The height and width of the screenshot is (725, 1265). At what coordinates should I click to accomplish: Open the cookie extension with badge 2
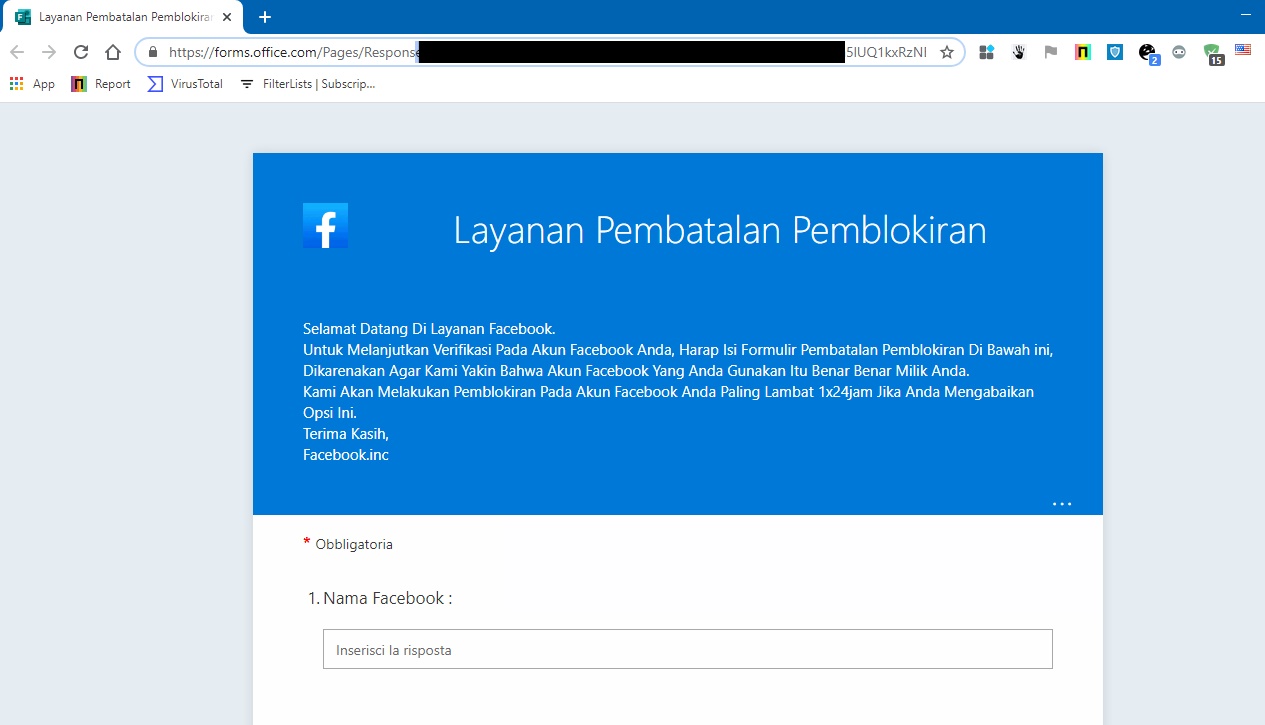(1148, 54)
